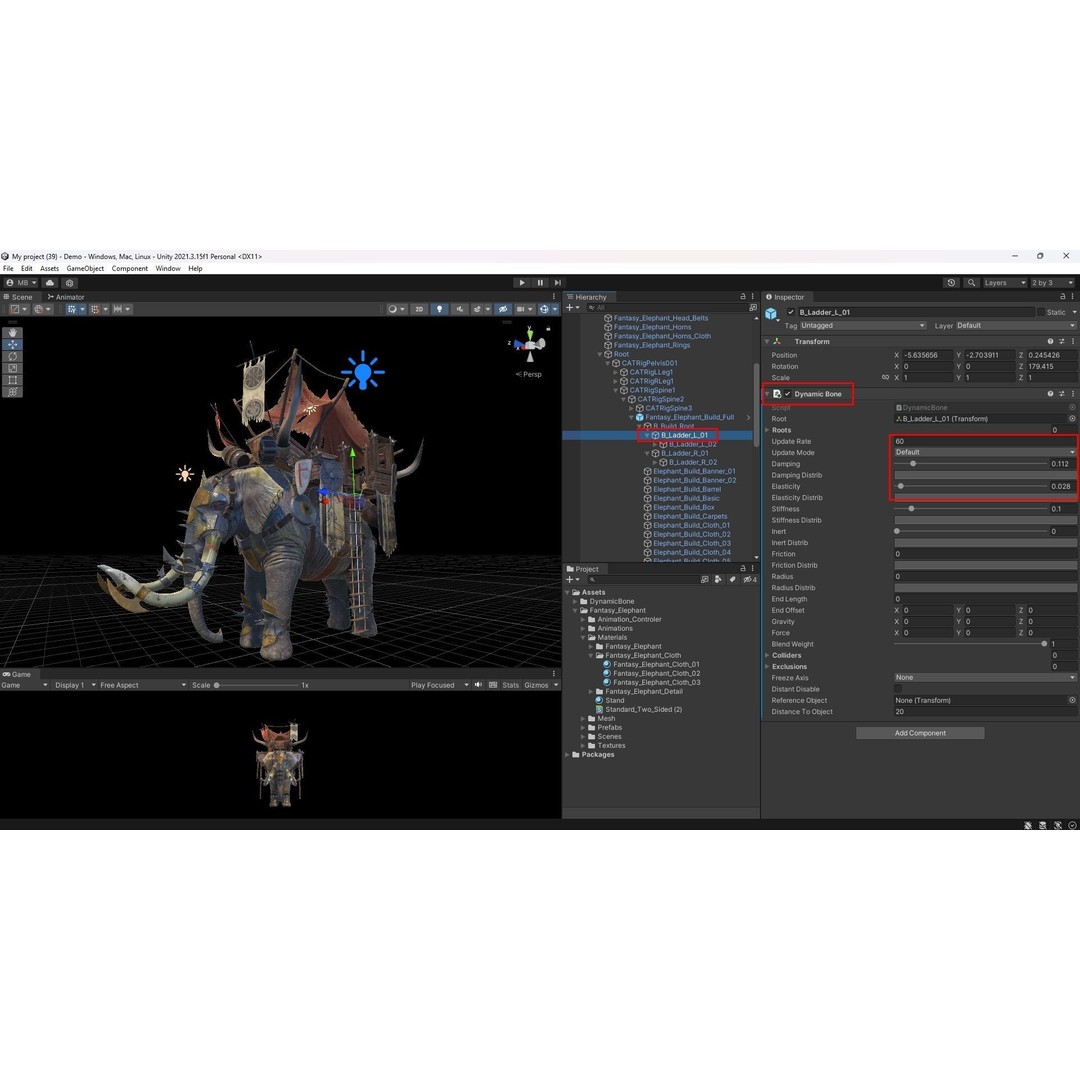Screen dimensions: 1080x1080
Task: Mute audio in Game view
Action: pos(478,685)
